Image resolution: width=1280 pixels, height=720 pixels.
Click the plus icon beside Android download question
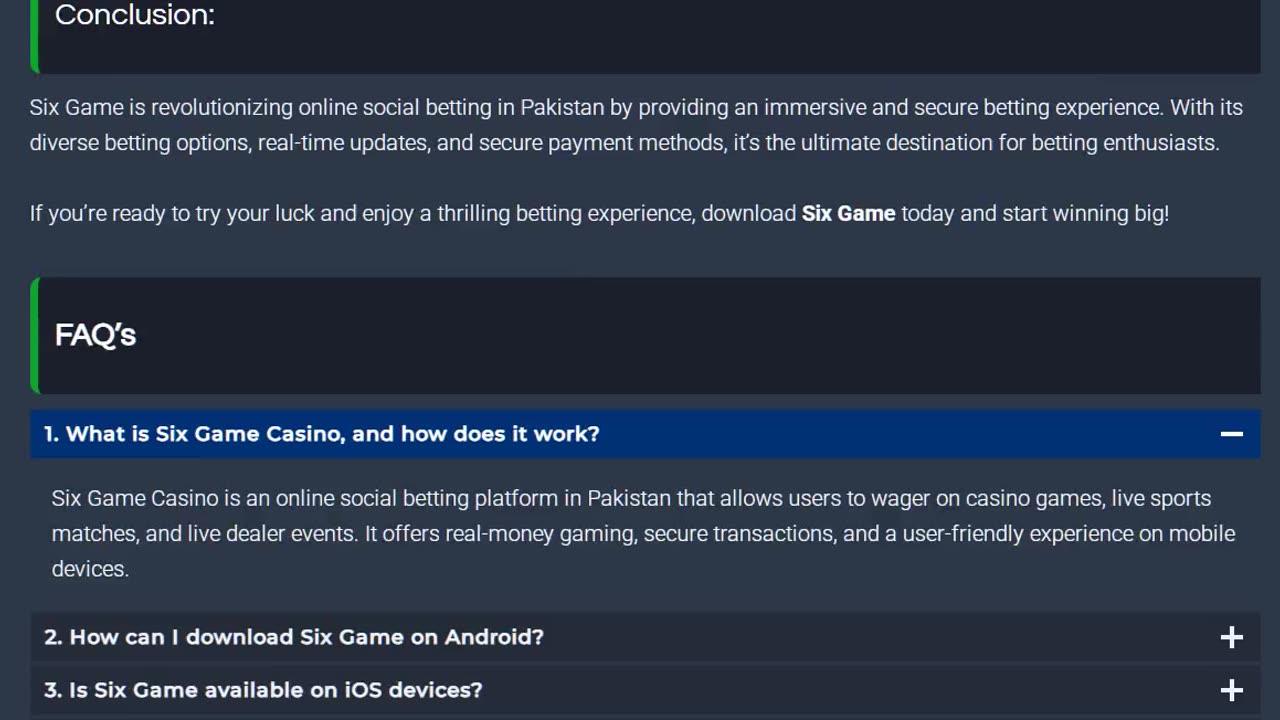click(x=1231, y=638)
